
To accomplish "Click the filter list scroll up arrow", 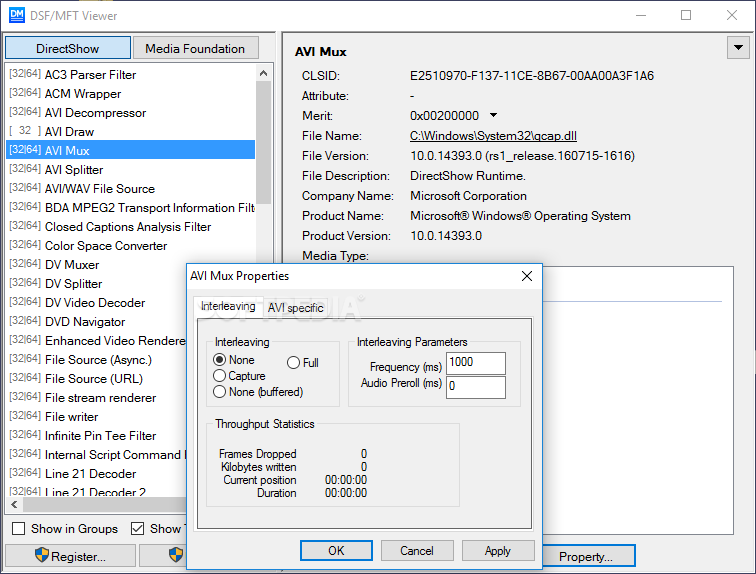I will pos(263,73).
